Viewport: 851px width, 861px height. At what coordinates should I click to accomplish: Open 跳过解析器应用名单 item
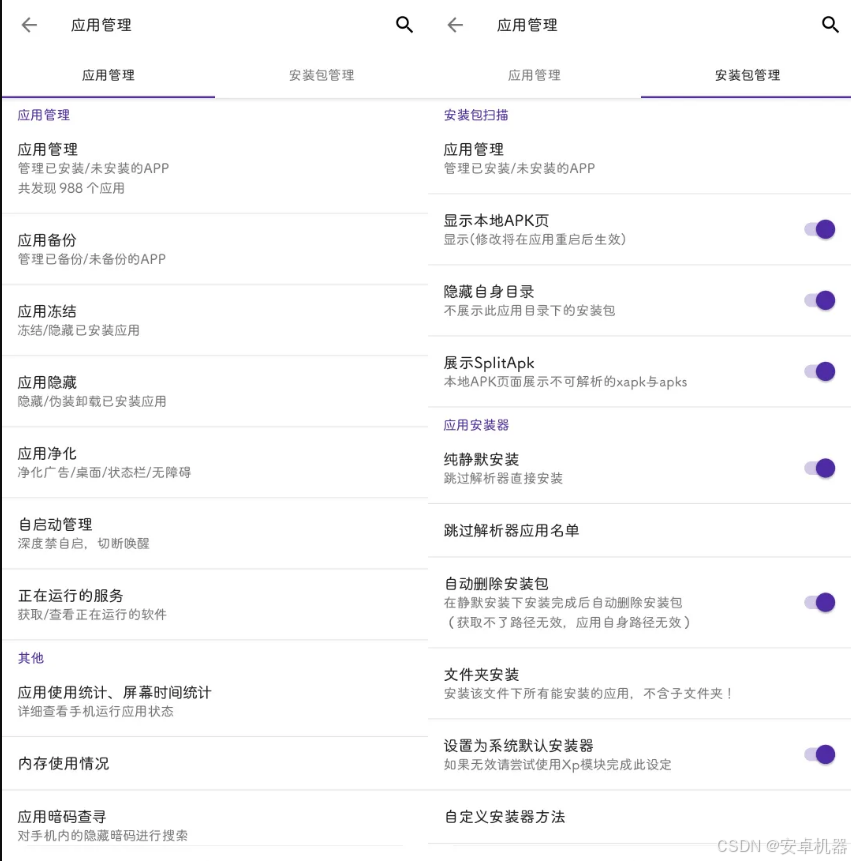(640, 530)
